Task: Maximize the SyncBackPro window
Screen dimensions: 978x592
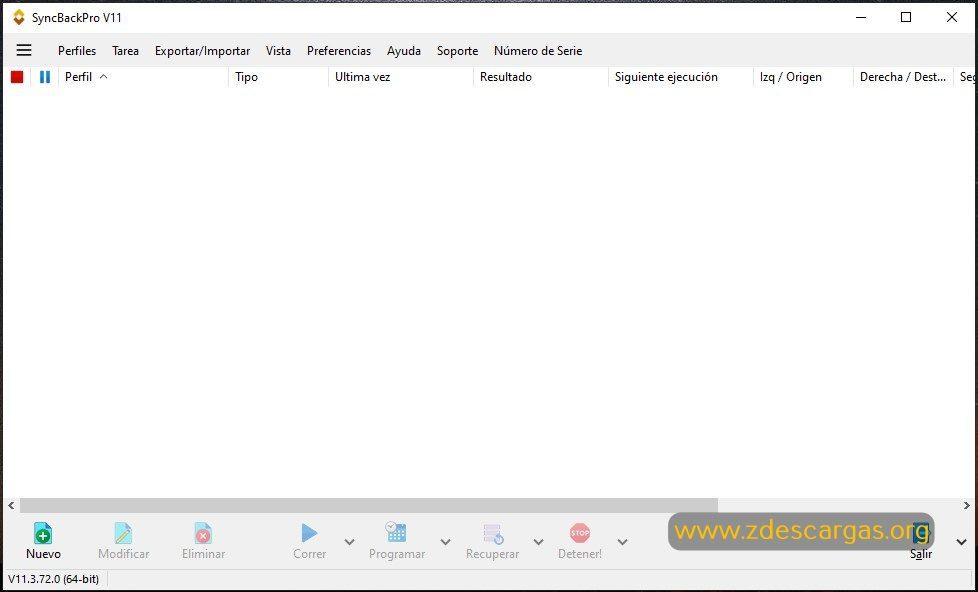Action: [906, 17]
